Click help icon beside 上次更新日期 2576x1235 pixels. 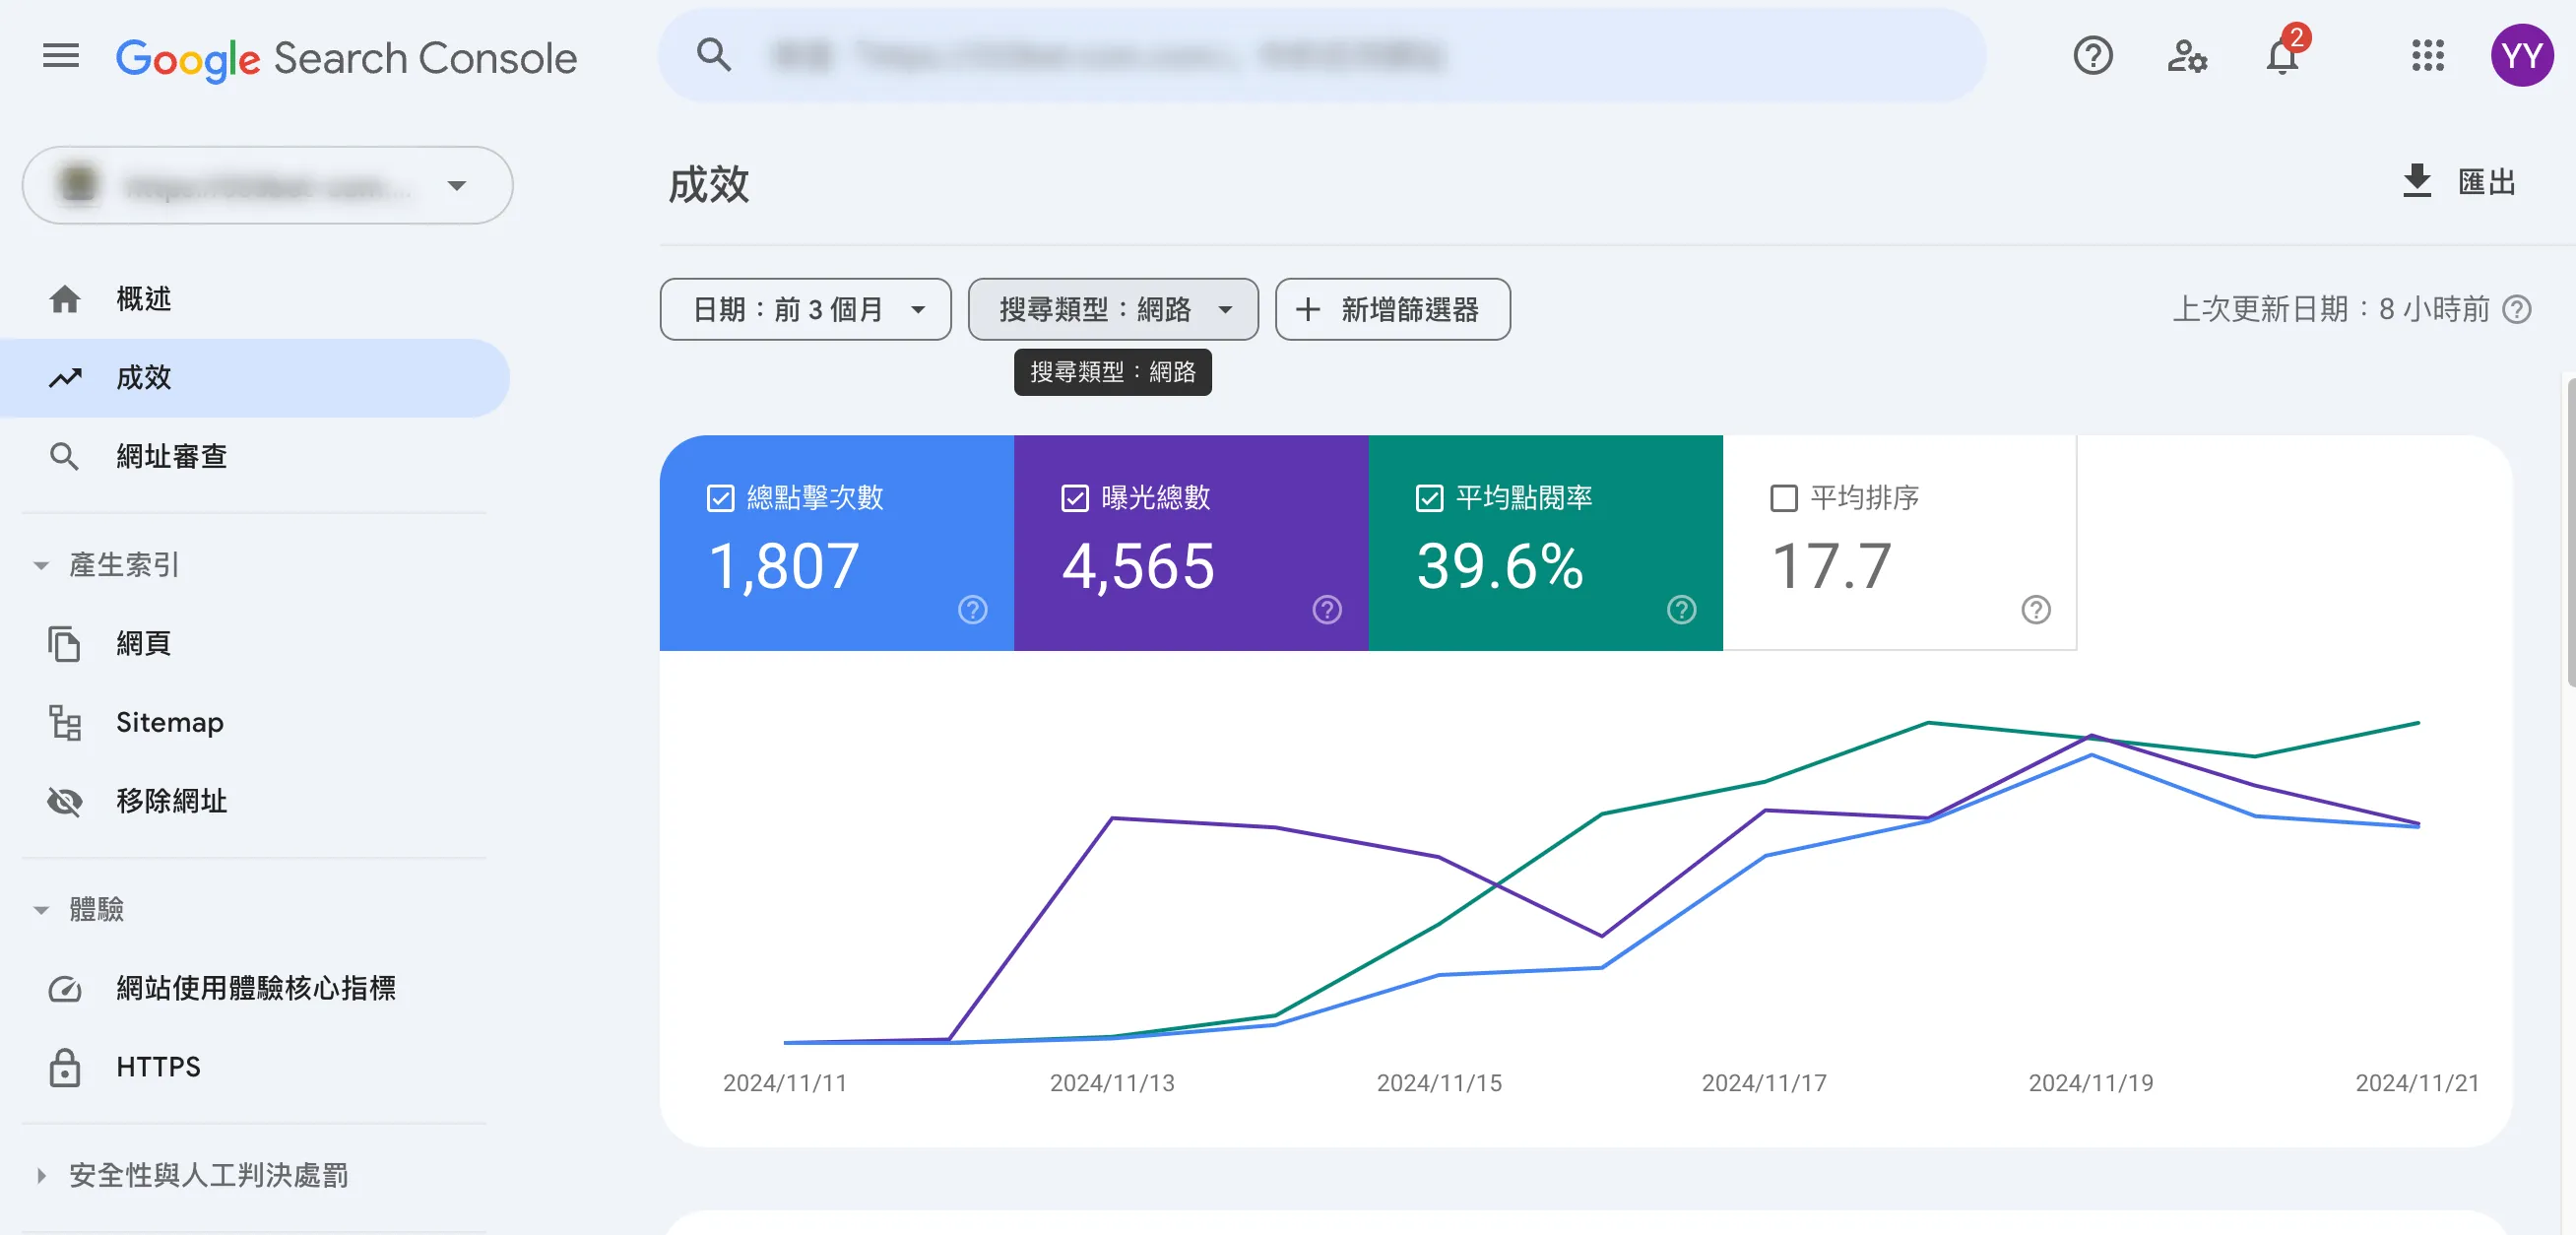2517,310
